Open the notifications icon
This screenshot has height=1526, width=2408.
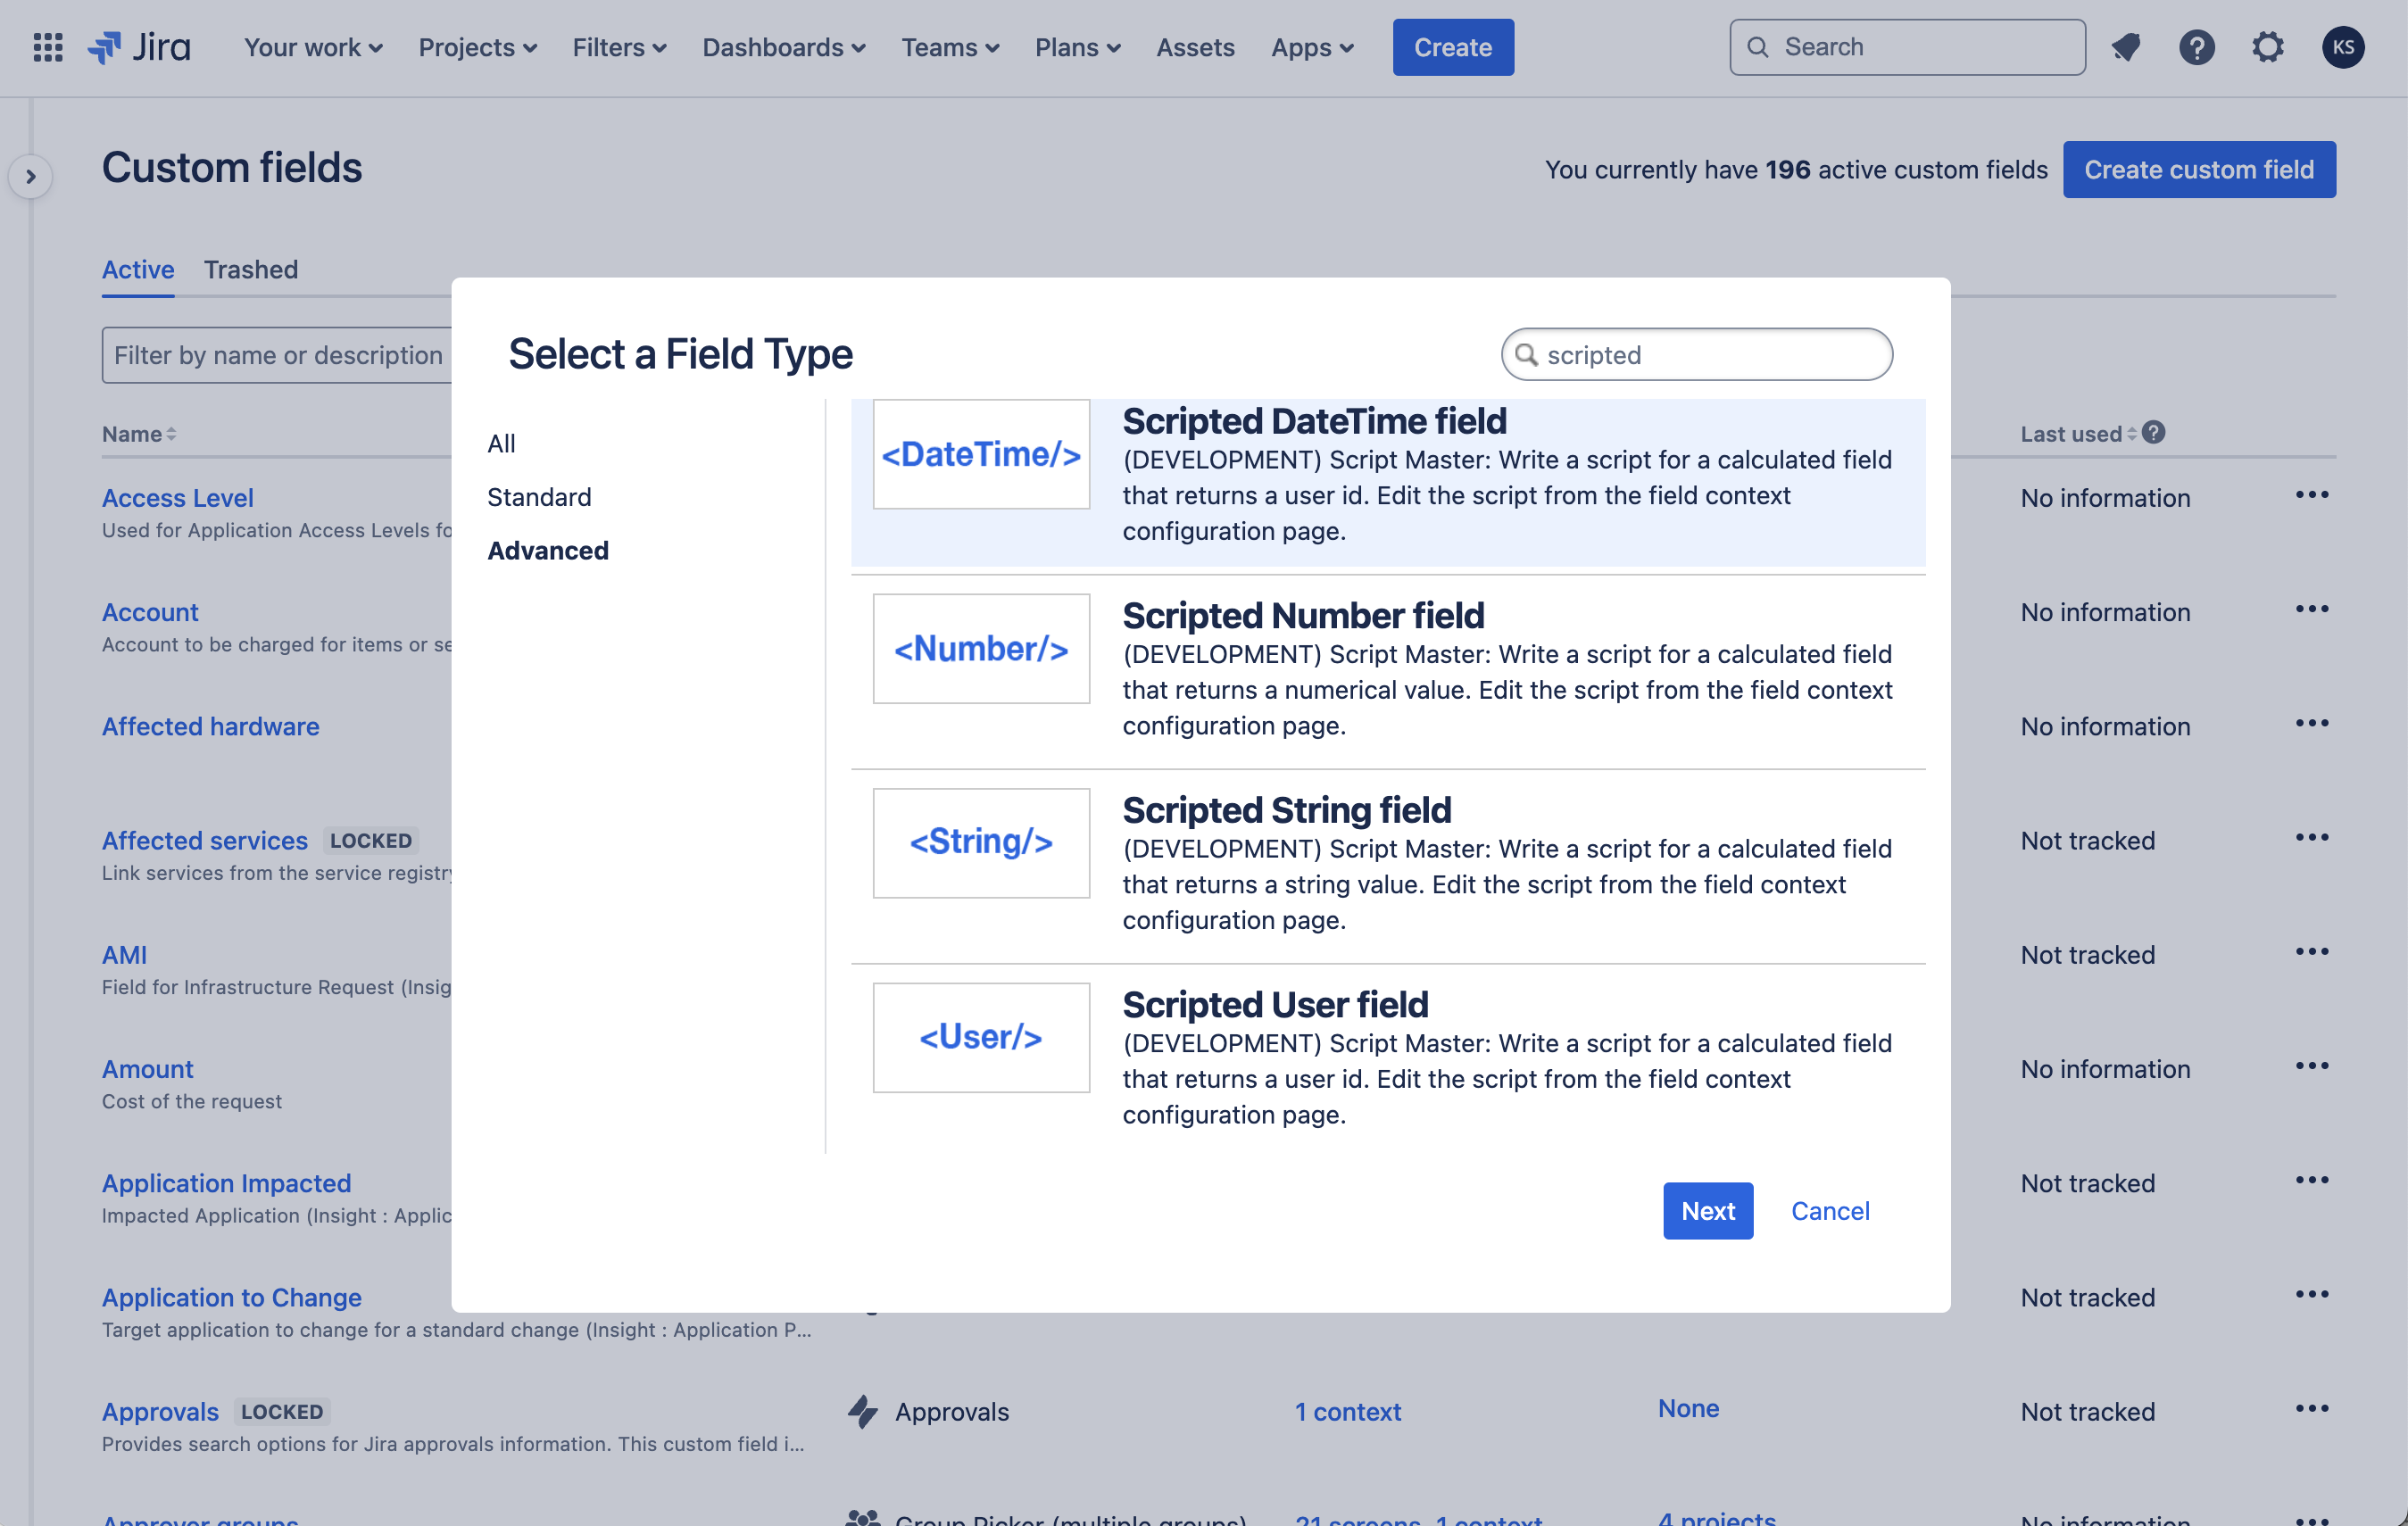click(x=2126, y=47)
